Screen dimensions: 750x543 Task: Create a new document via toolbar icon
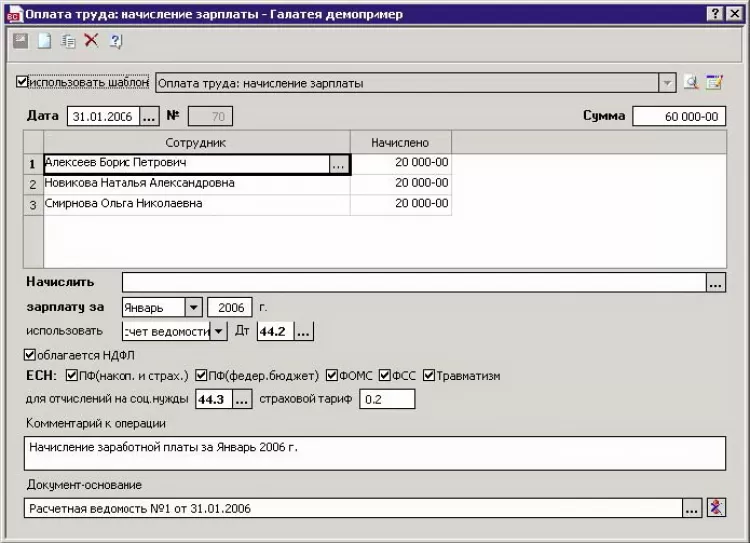point(44,41)
